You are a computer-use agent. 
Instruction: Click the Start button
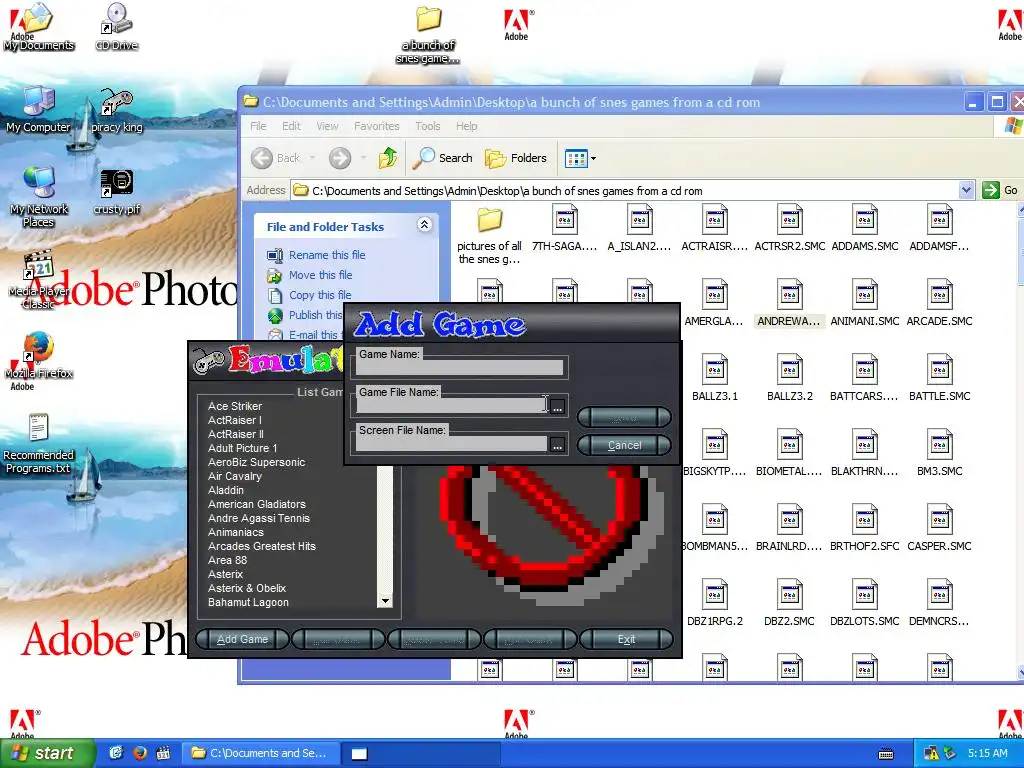pyautogui.click(x=47, y=753)
